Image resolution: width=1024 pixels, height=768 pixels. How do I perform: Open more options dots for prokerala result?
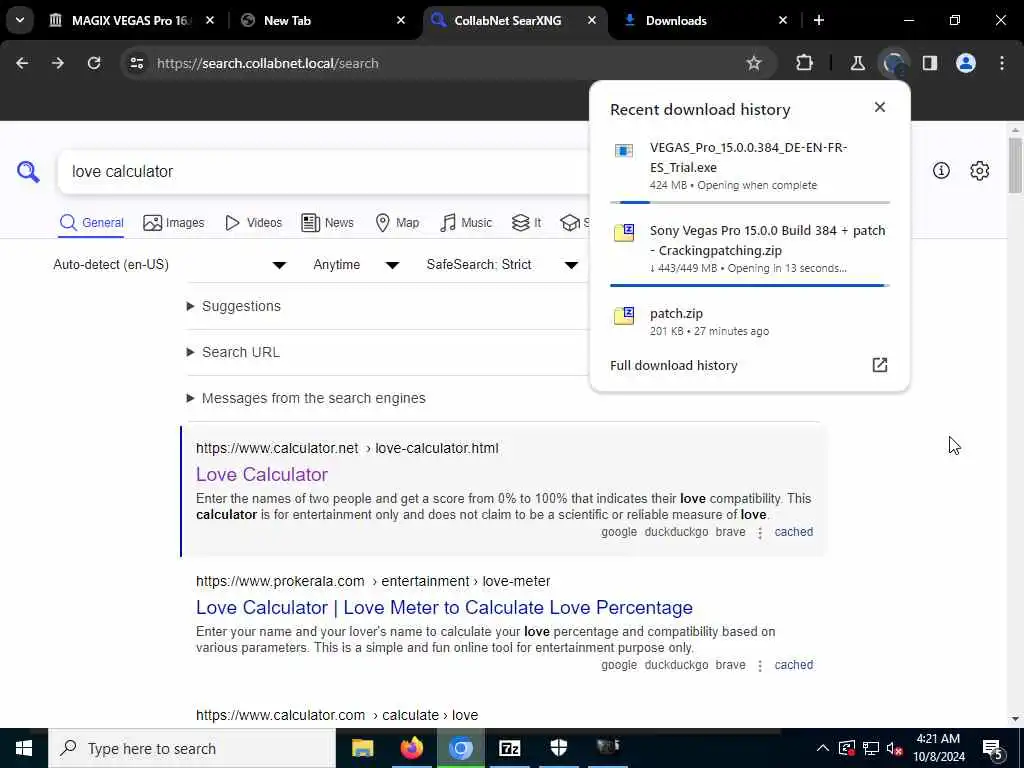[x=760, y=665]
